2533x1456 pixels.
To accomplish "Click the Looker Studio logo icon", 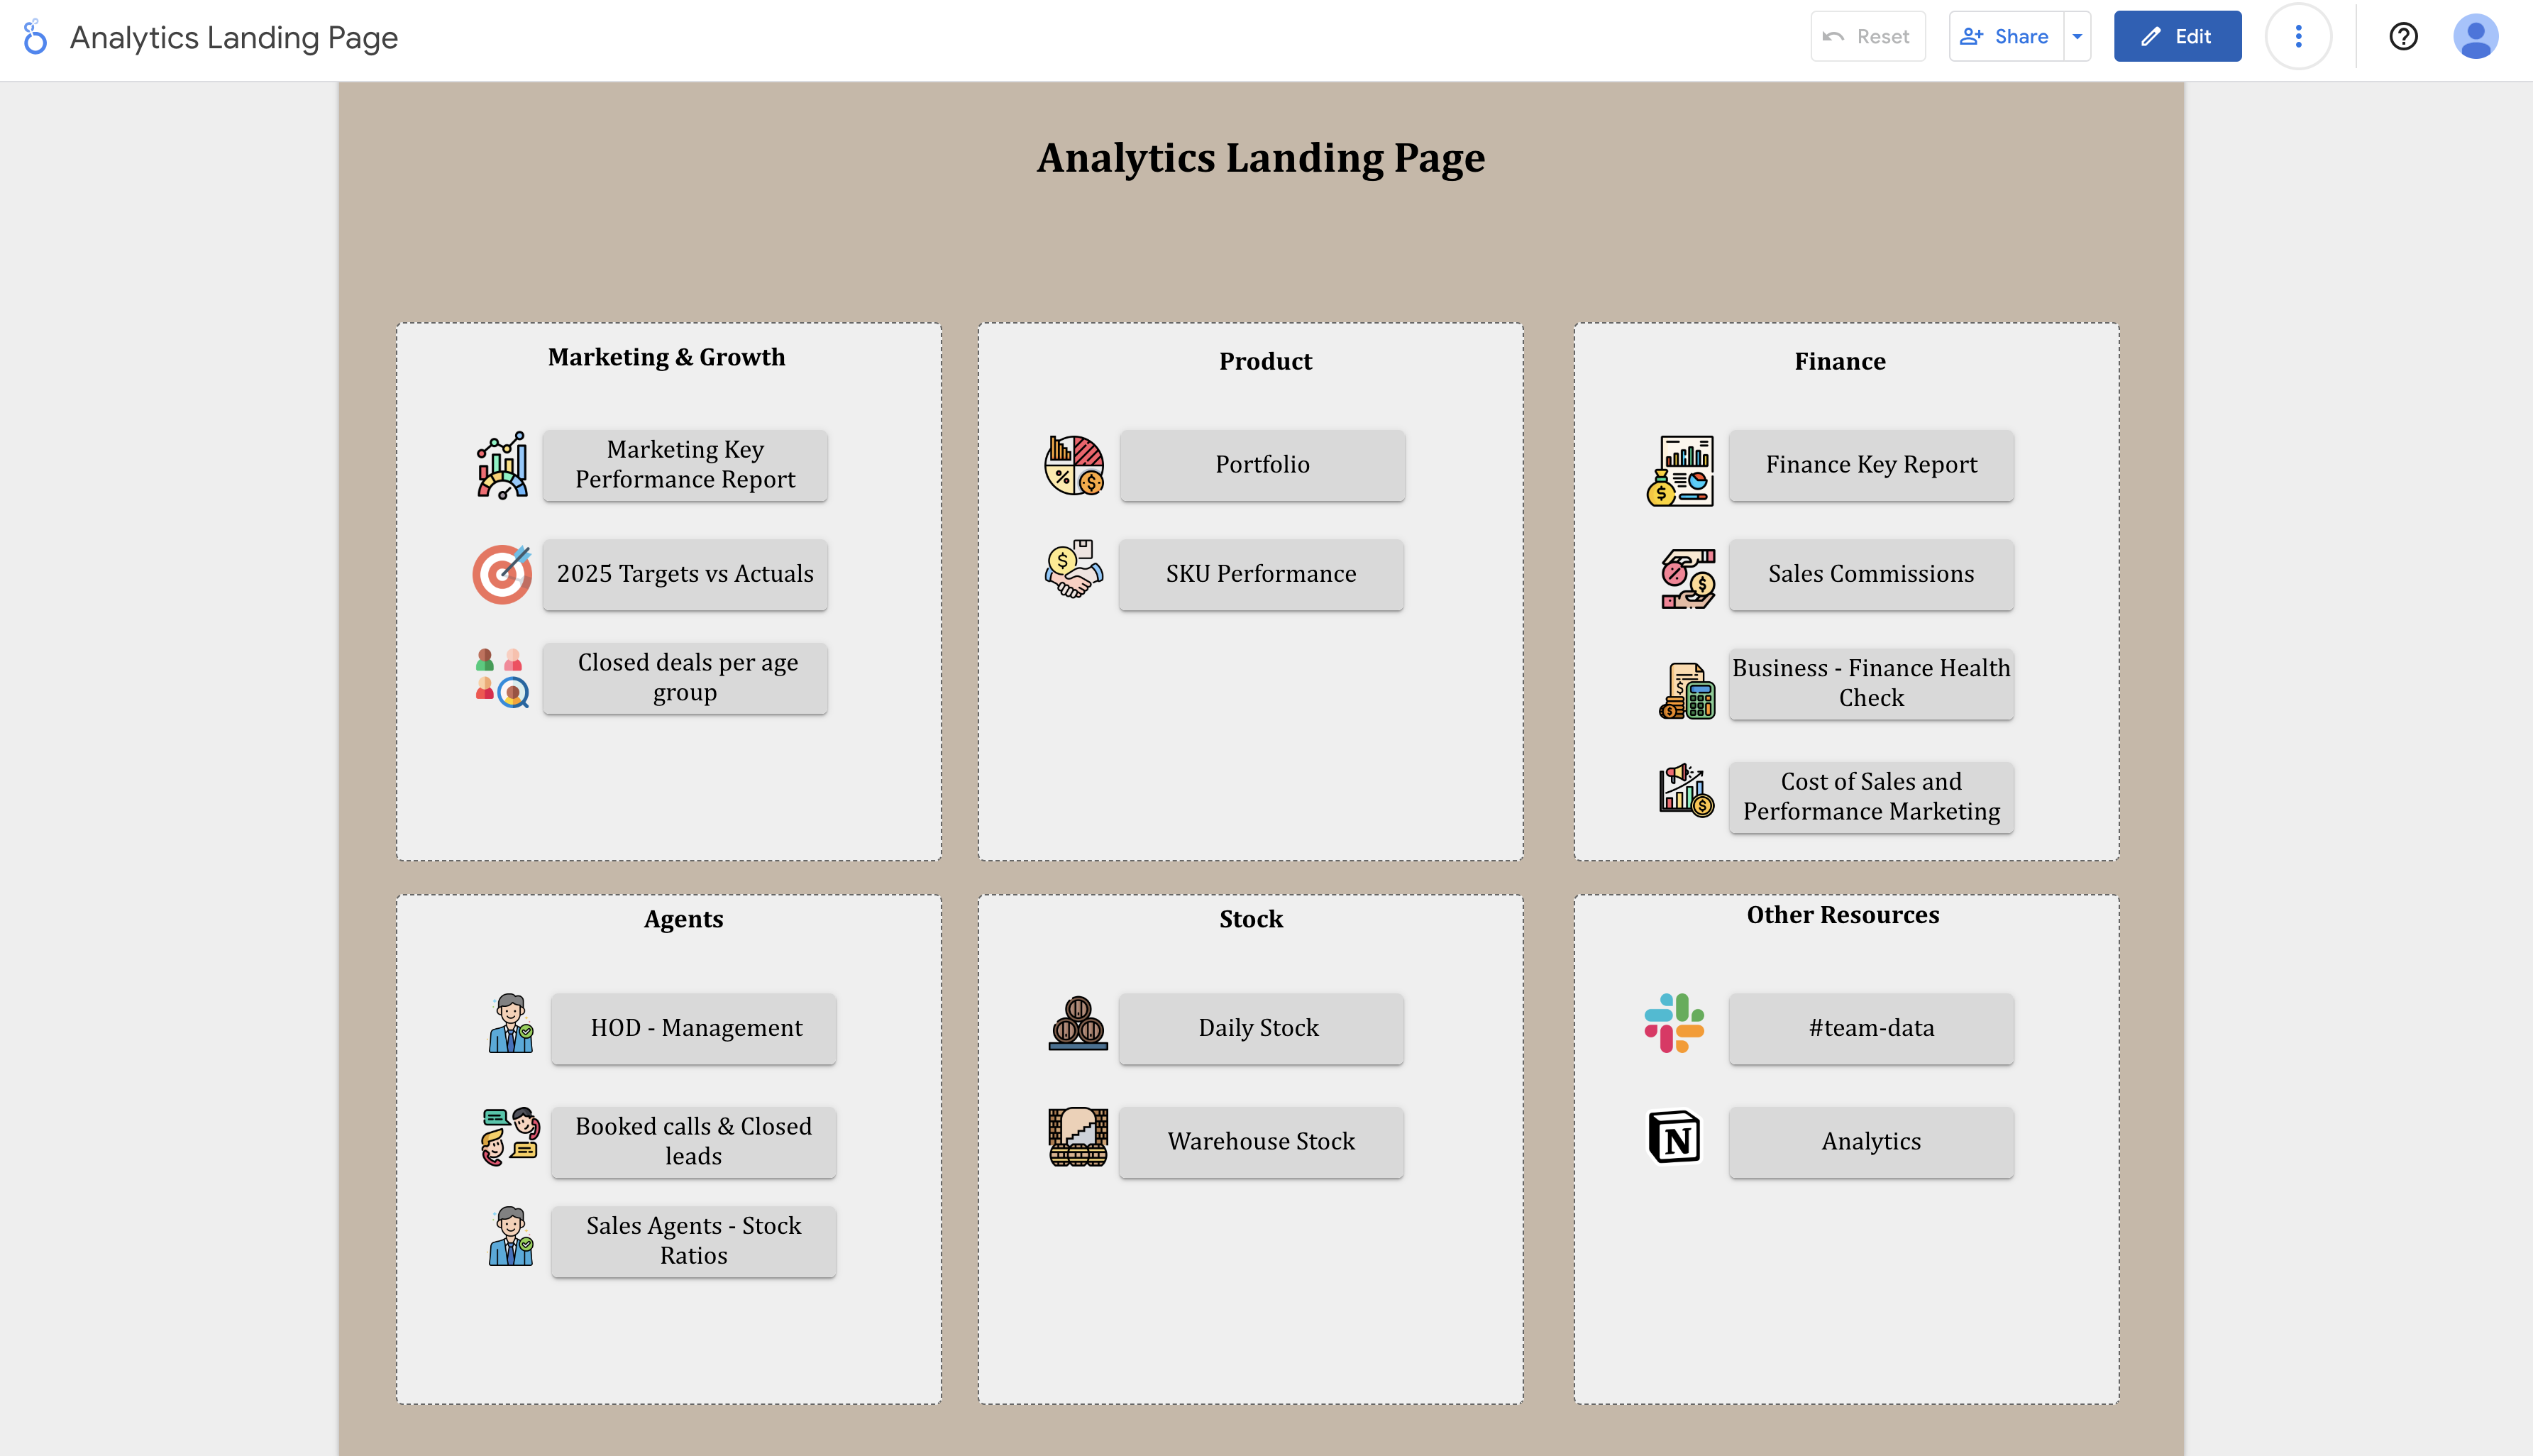I will pyautogui.click(x=35, y=37).
